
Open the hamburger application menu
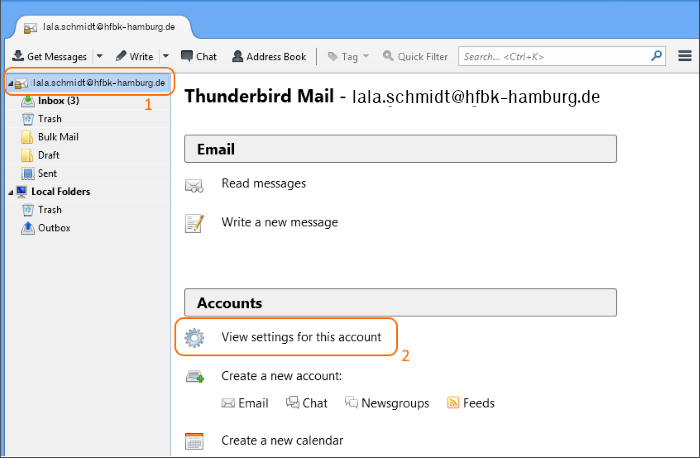coord(685,57)
